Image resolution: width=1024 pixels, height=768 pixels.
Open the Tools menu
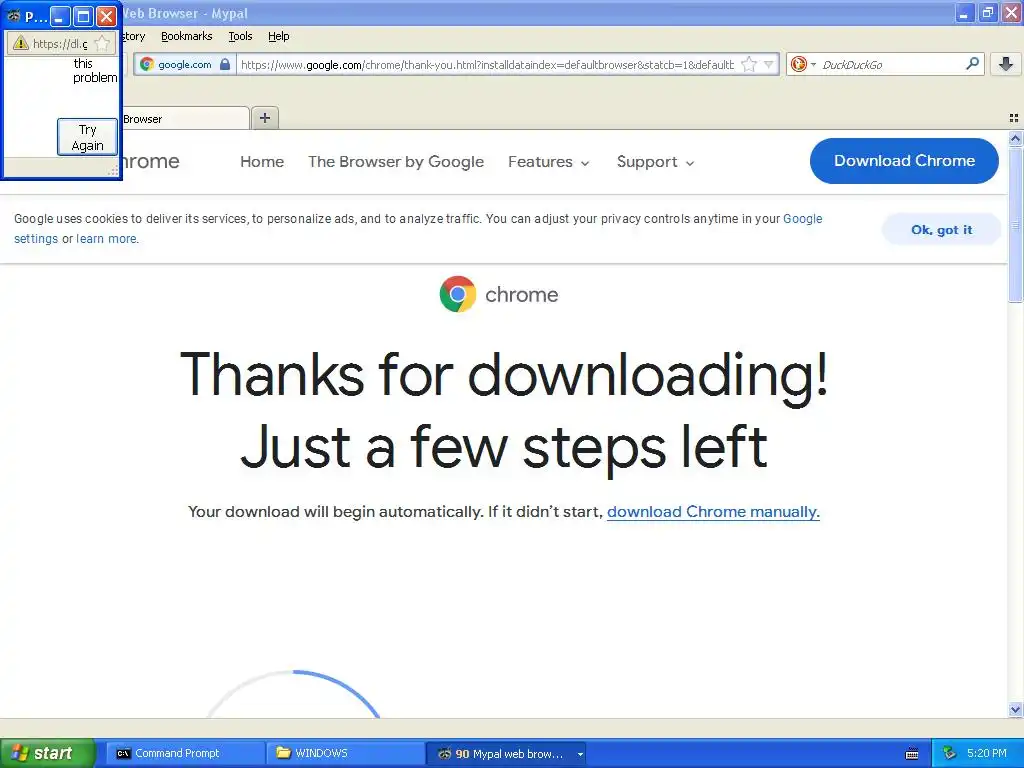[240, 36]
